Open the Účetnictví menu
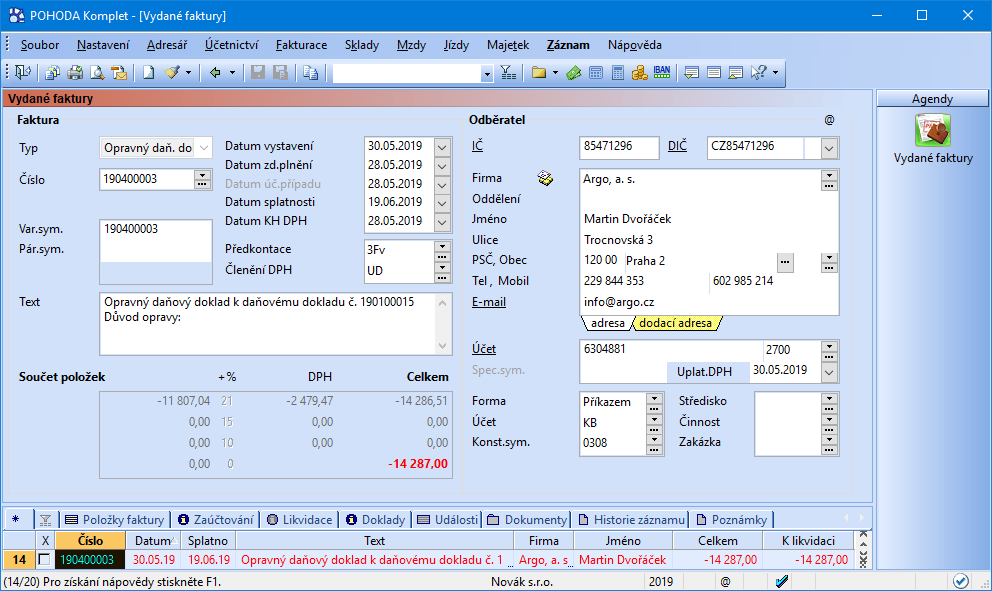The width and height of the screenshot is (992, 591). point(232,45)
